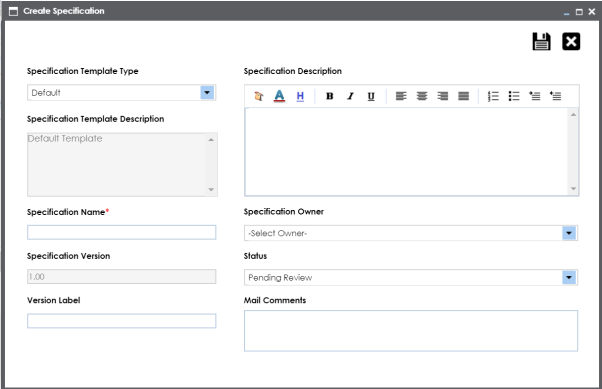Open the font color A tool

pyautogui.click(x=280, y=96)
